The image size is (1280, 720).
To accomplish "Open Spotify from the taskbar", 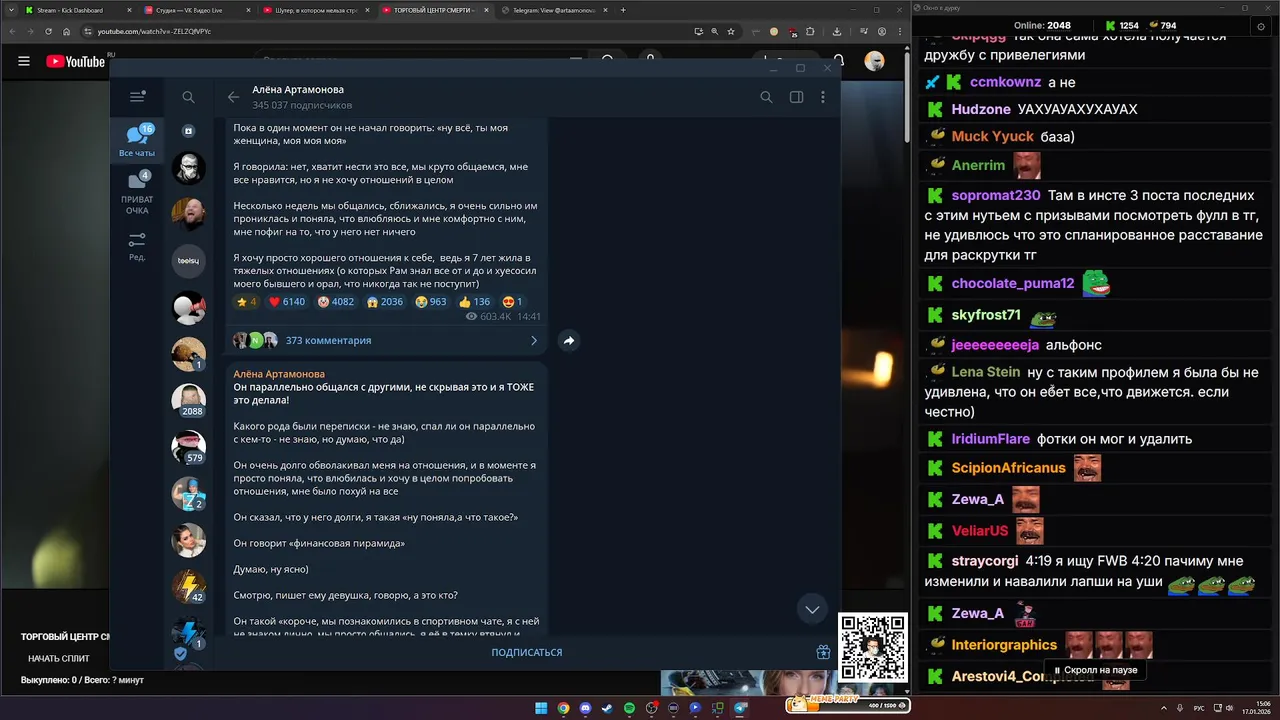I will tap(629, 708).
